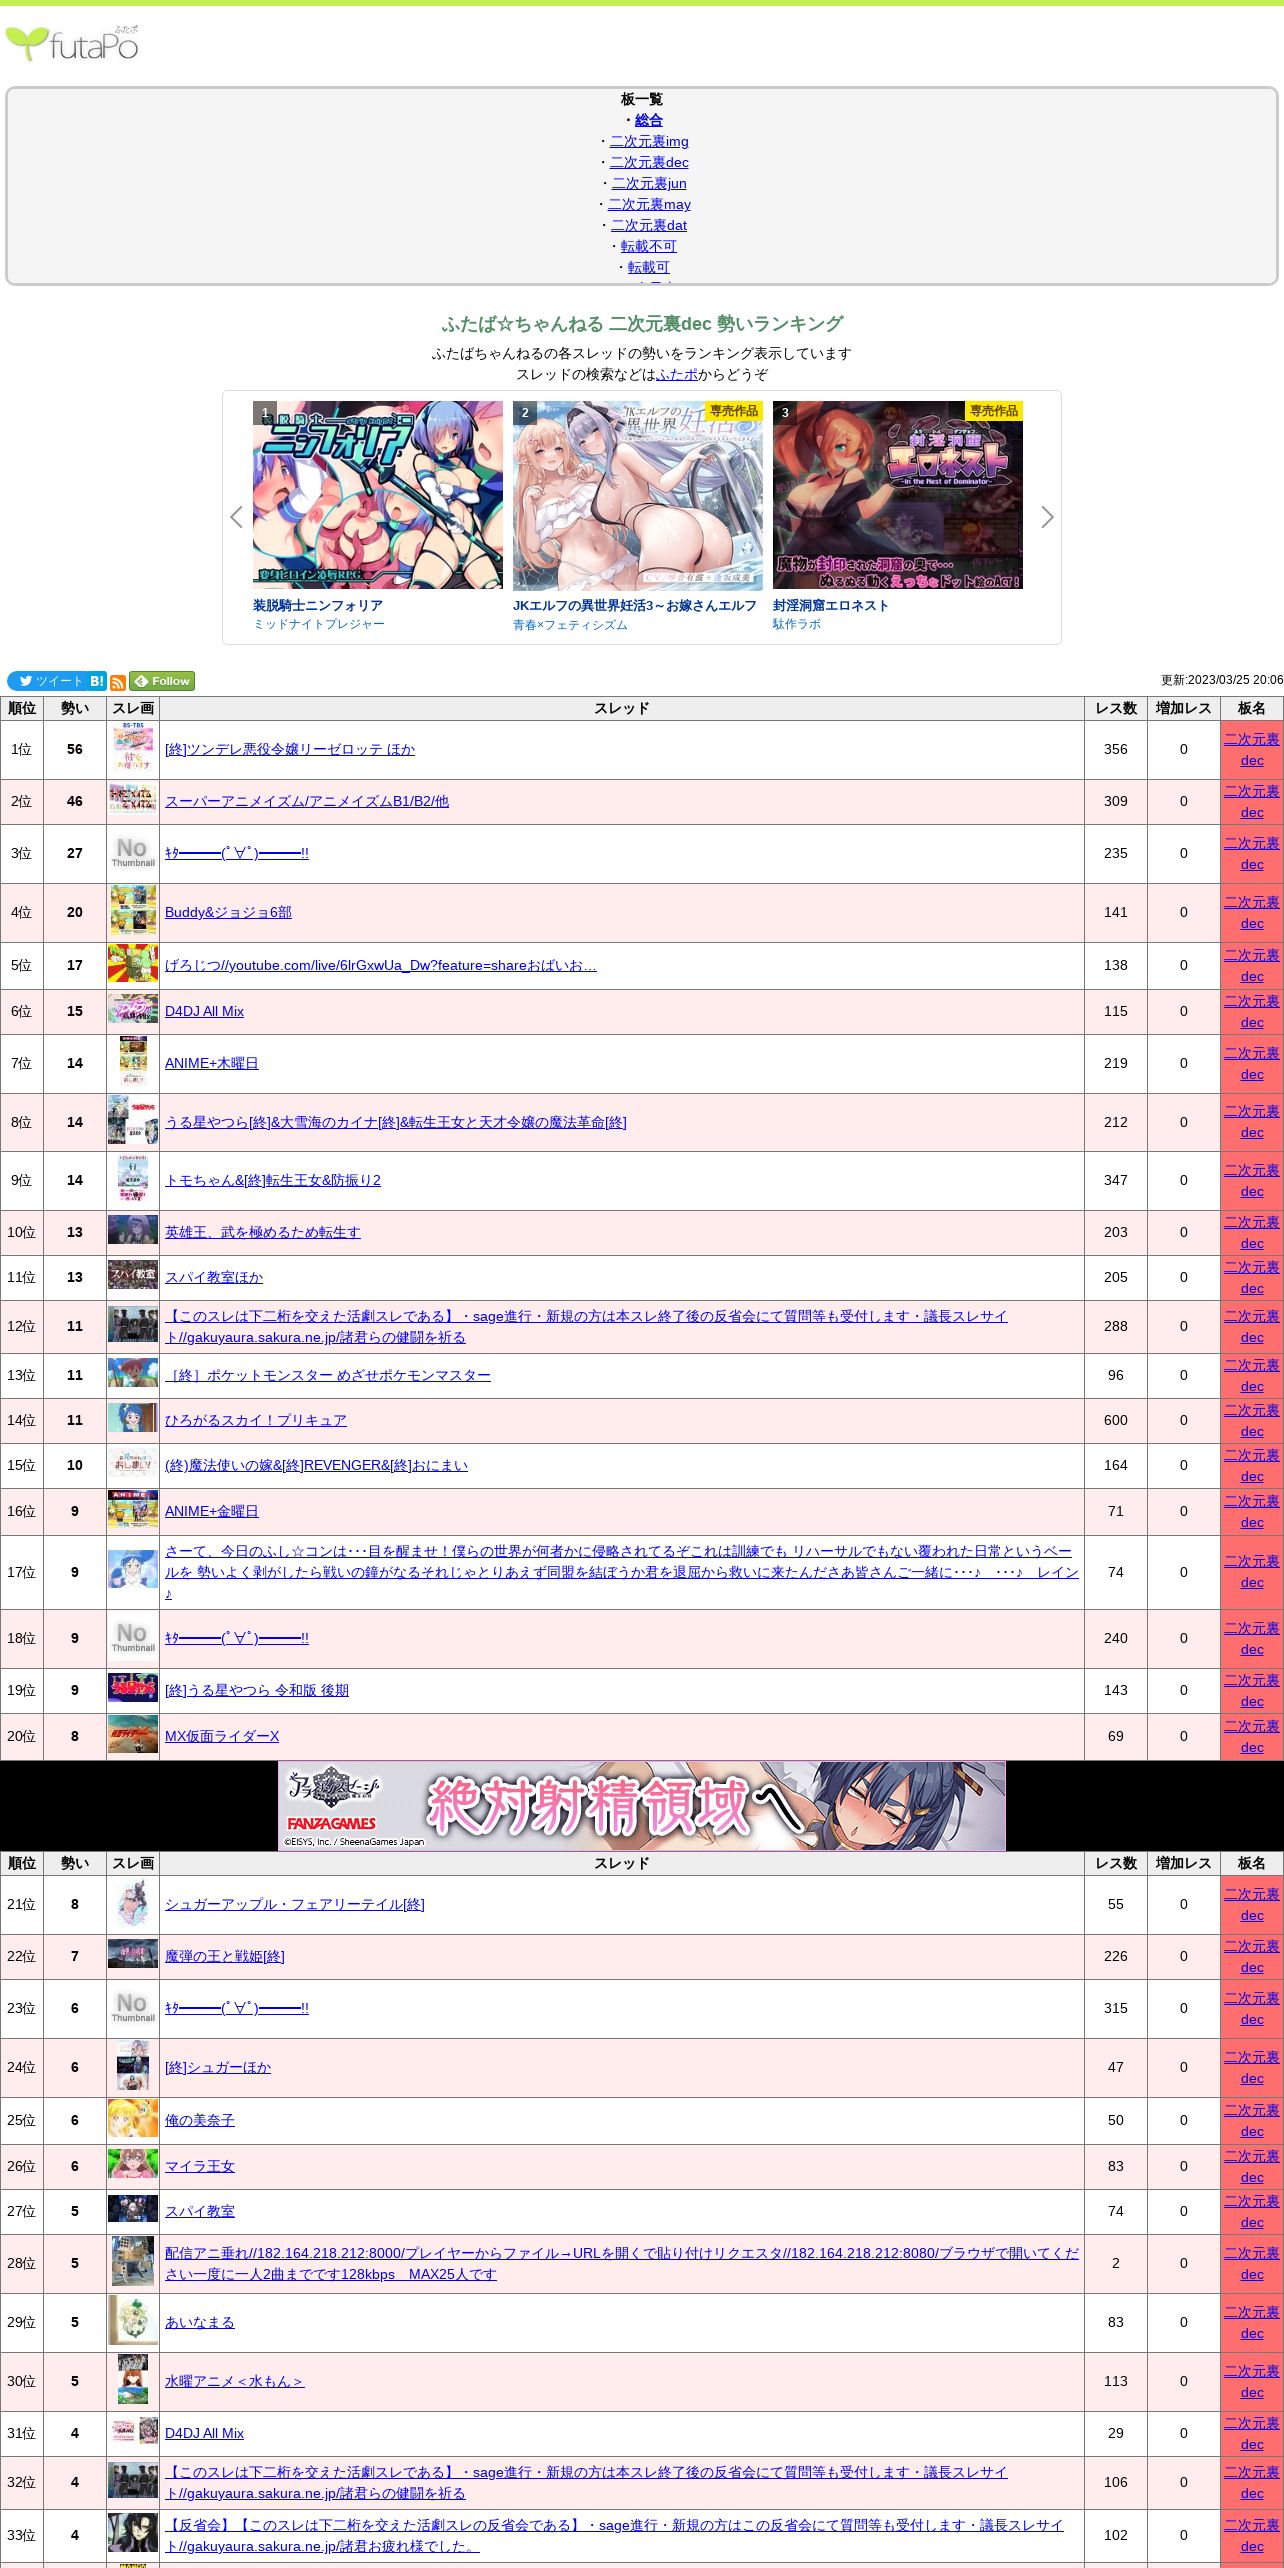1284x2568 pixels.
Task: Show previous carousel items with left arrow
Action: [236, 517]
